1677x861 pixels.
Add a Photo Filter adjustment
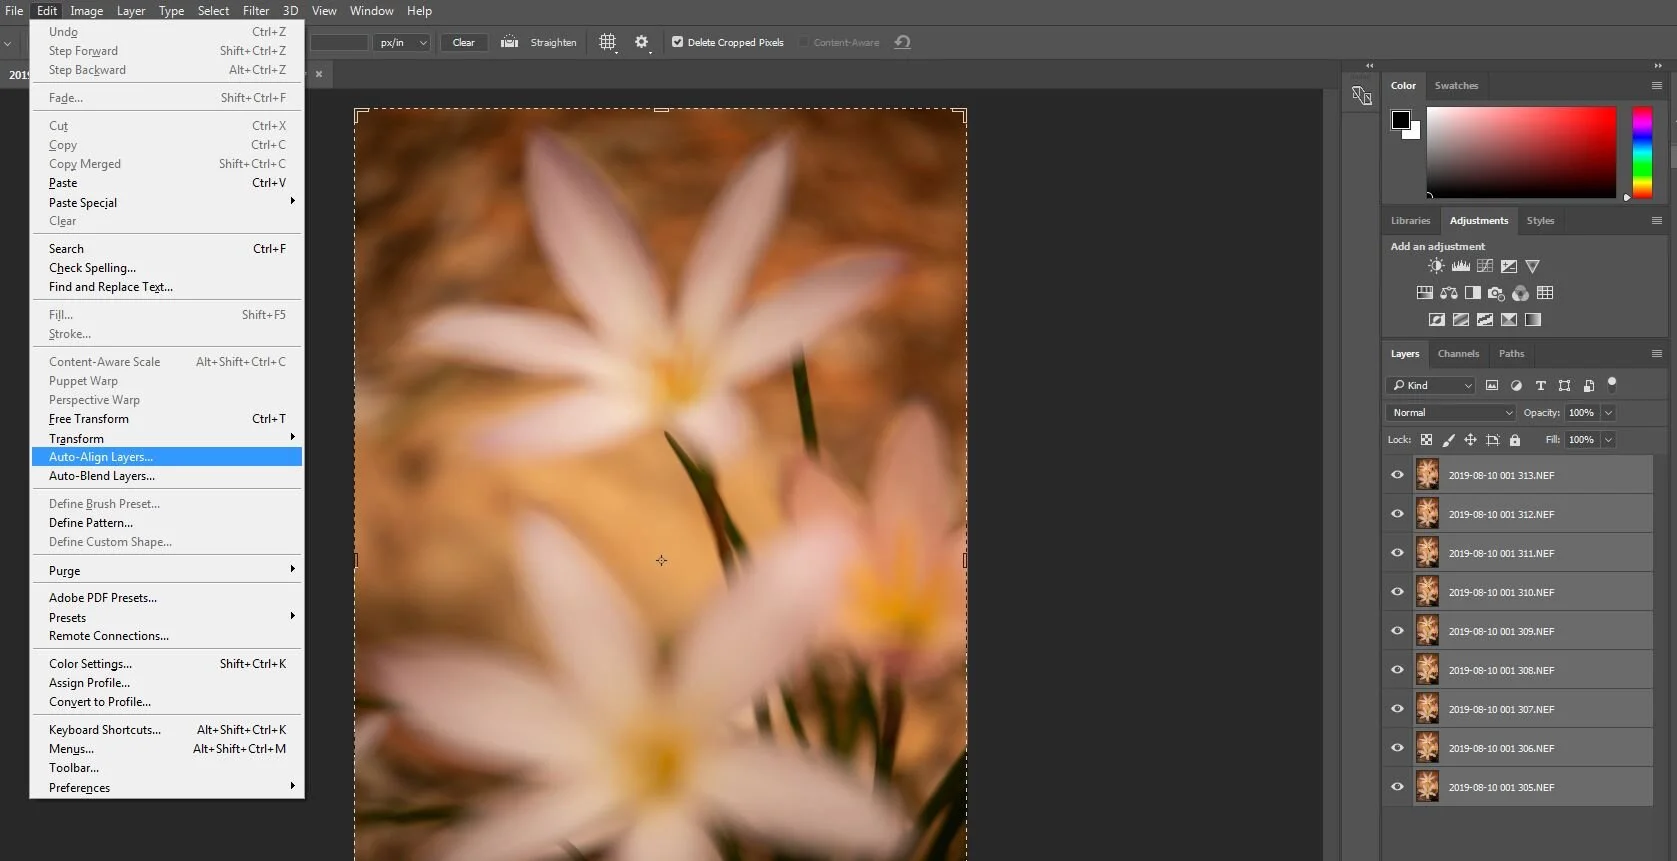pos(1496,293)
